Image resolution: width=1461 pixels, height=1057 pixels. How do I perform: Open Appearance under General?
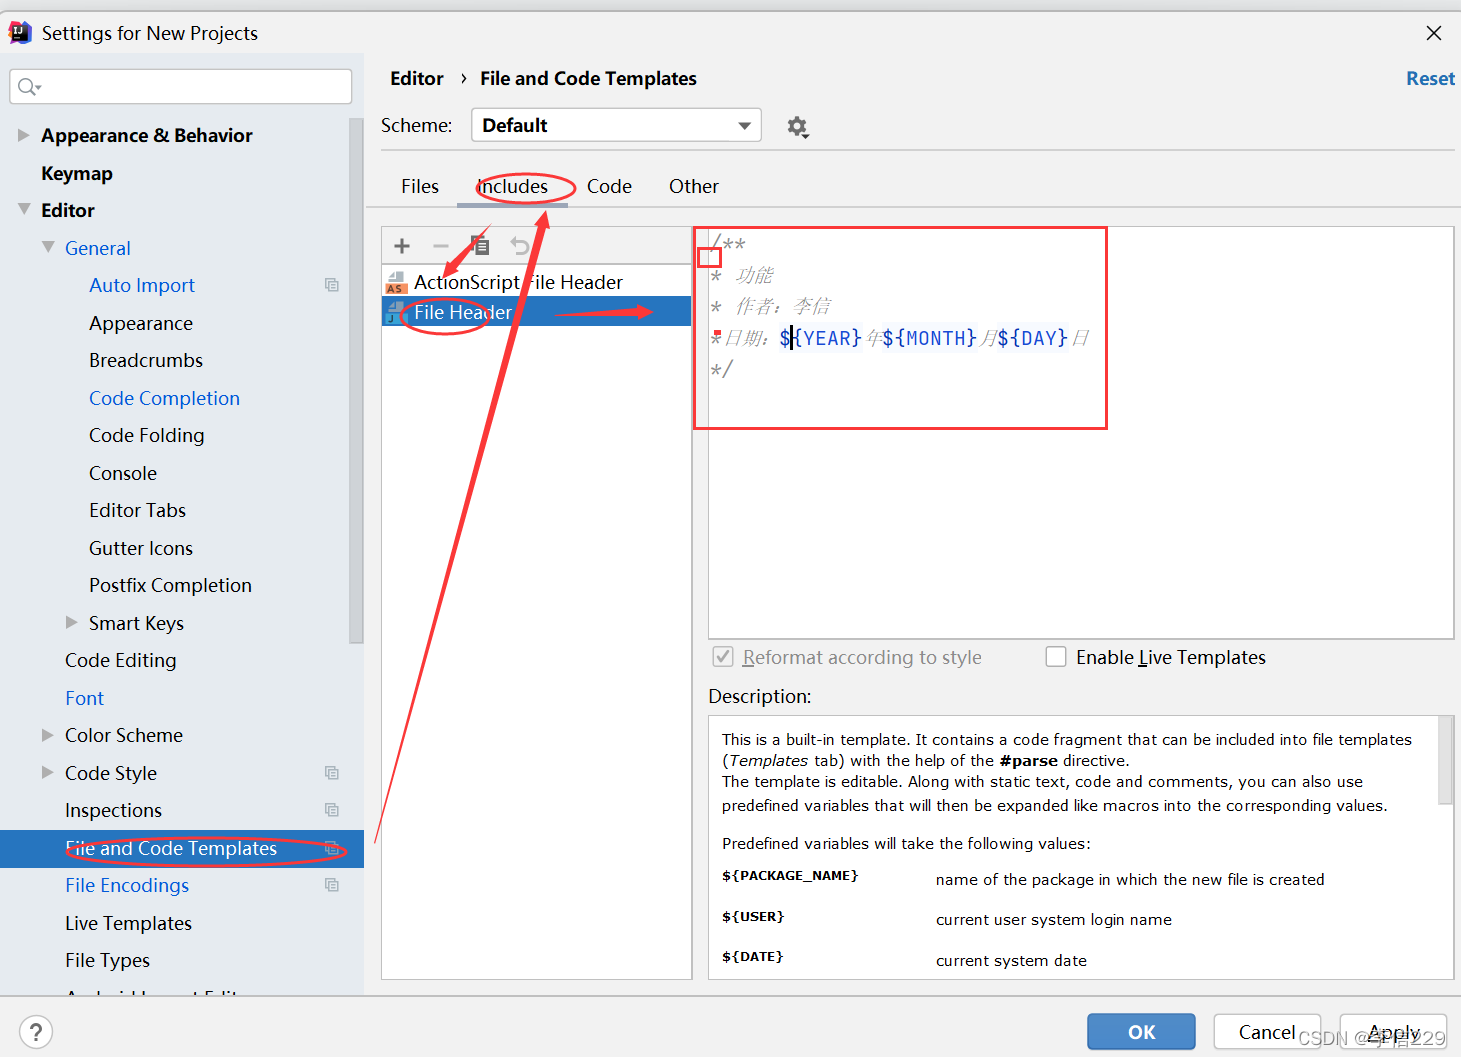coord(141,323)
